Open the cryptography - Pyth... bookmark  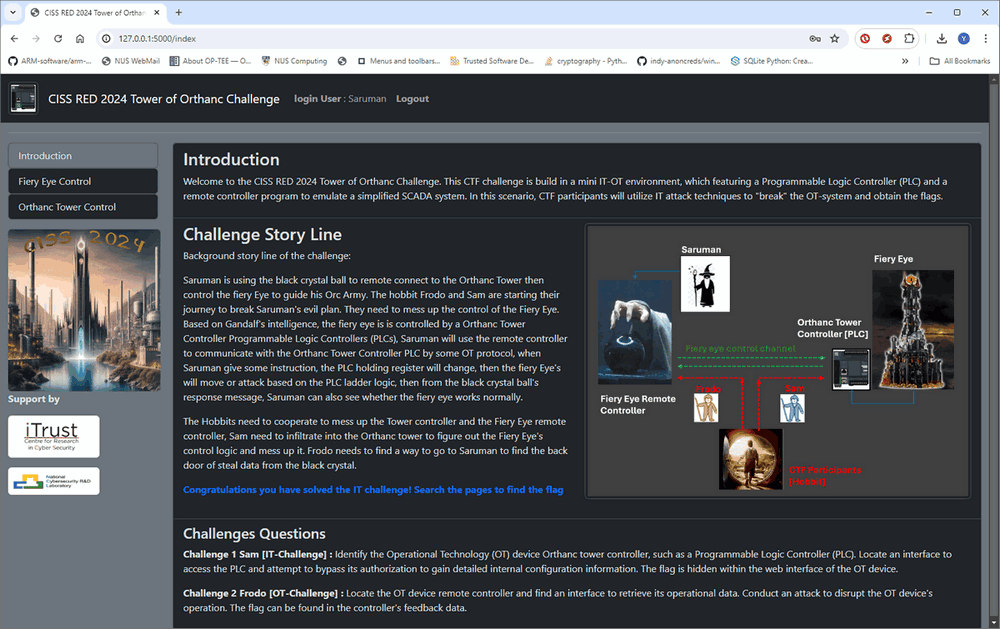tap(585, 61)
